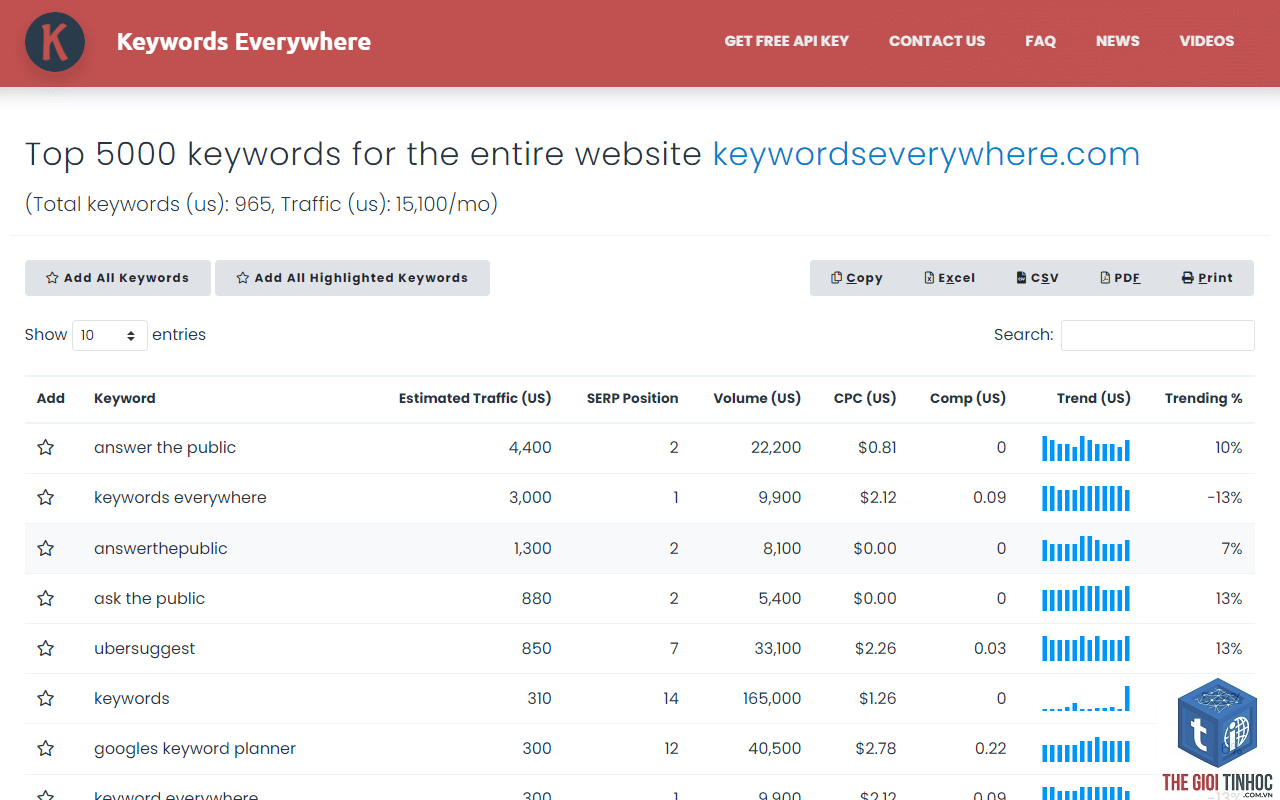This screenshot has height=800, width=1280.
Task: Click the 22,200 volume value
Action: (776, 448)
